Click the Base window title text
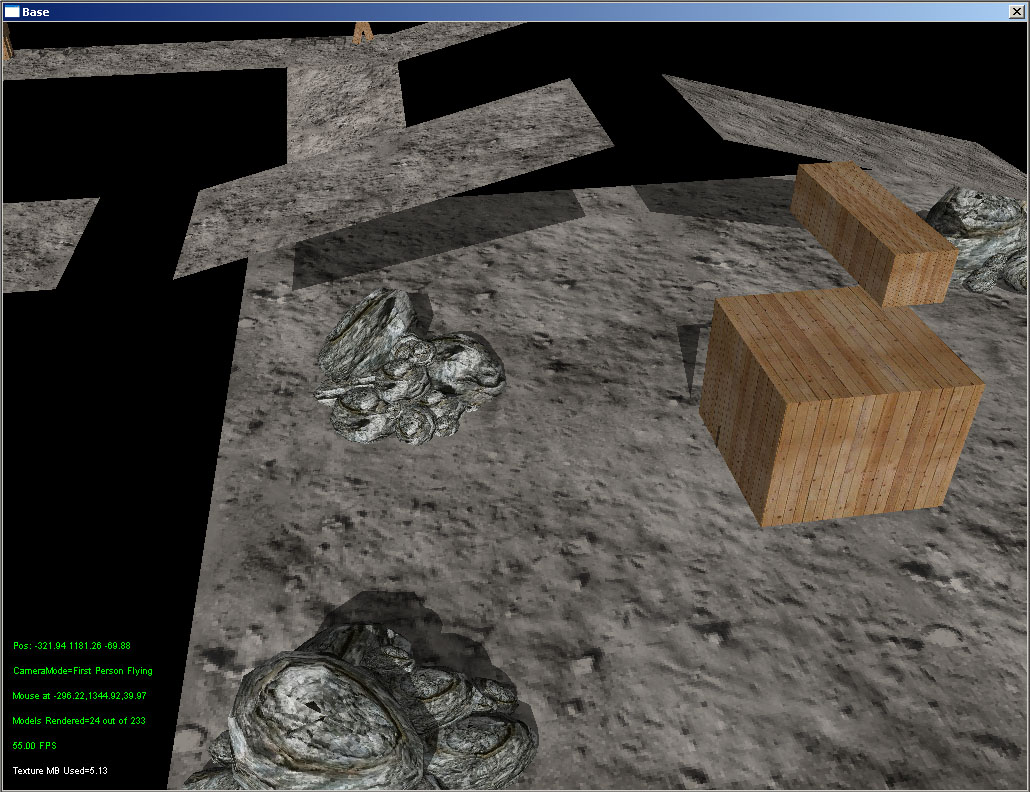 pos(36,12)
